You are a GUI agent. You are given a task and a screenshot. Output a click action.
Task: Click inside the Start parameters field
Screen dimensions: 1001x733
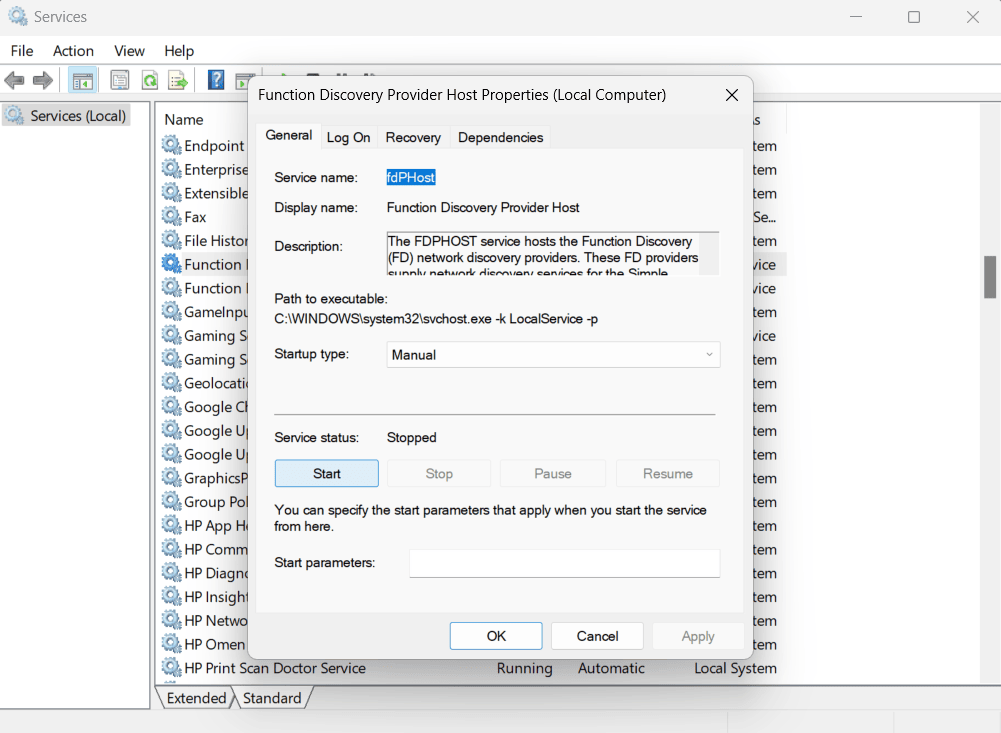click(564, 563)
